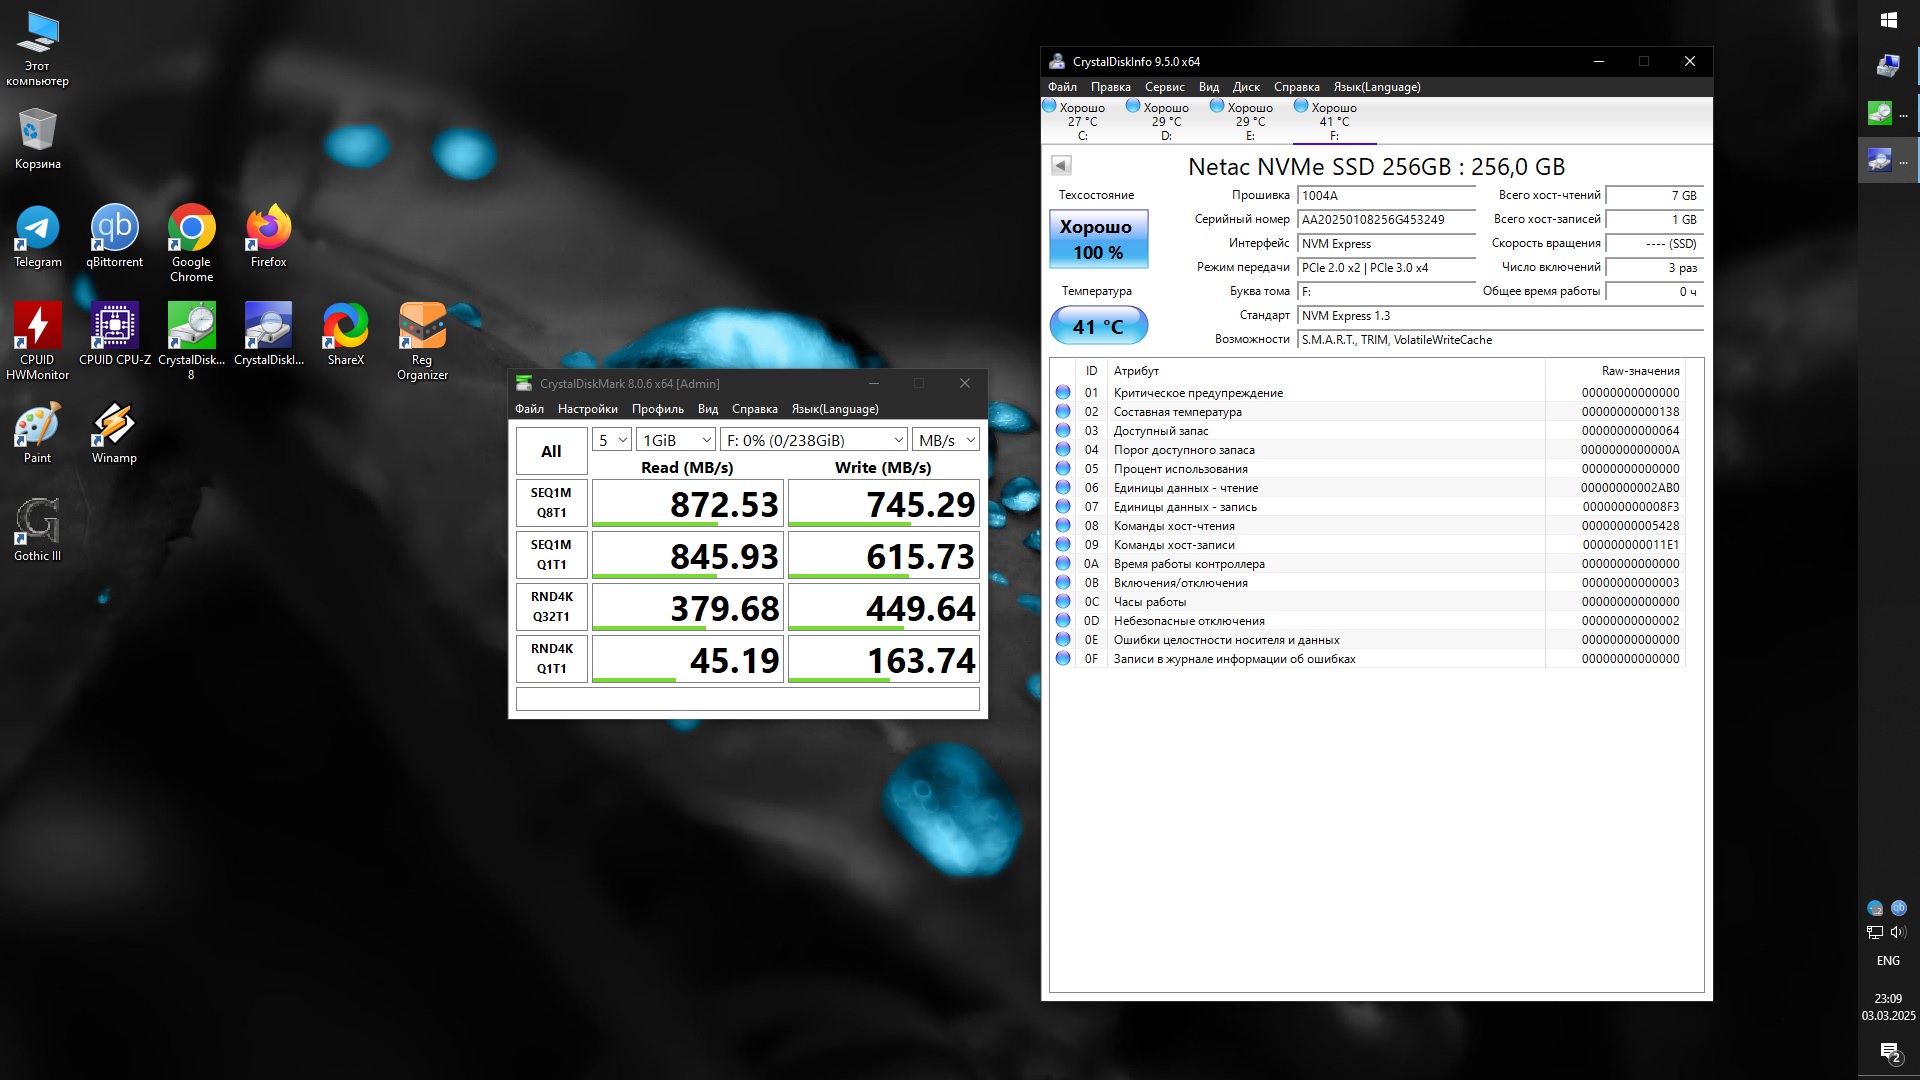Image resolution: width=1920 pixels, height=1080 pixels.
Task: Open Правка menu in CrystalDiskInfo
Action: (x=1110, y=87)
